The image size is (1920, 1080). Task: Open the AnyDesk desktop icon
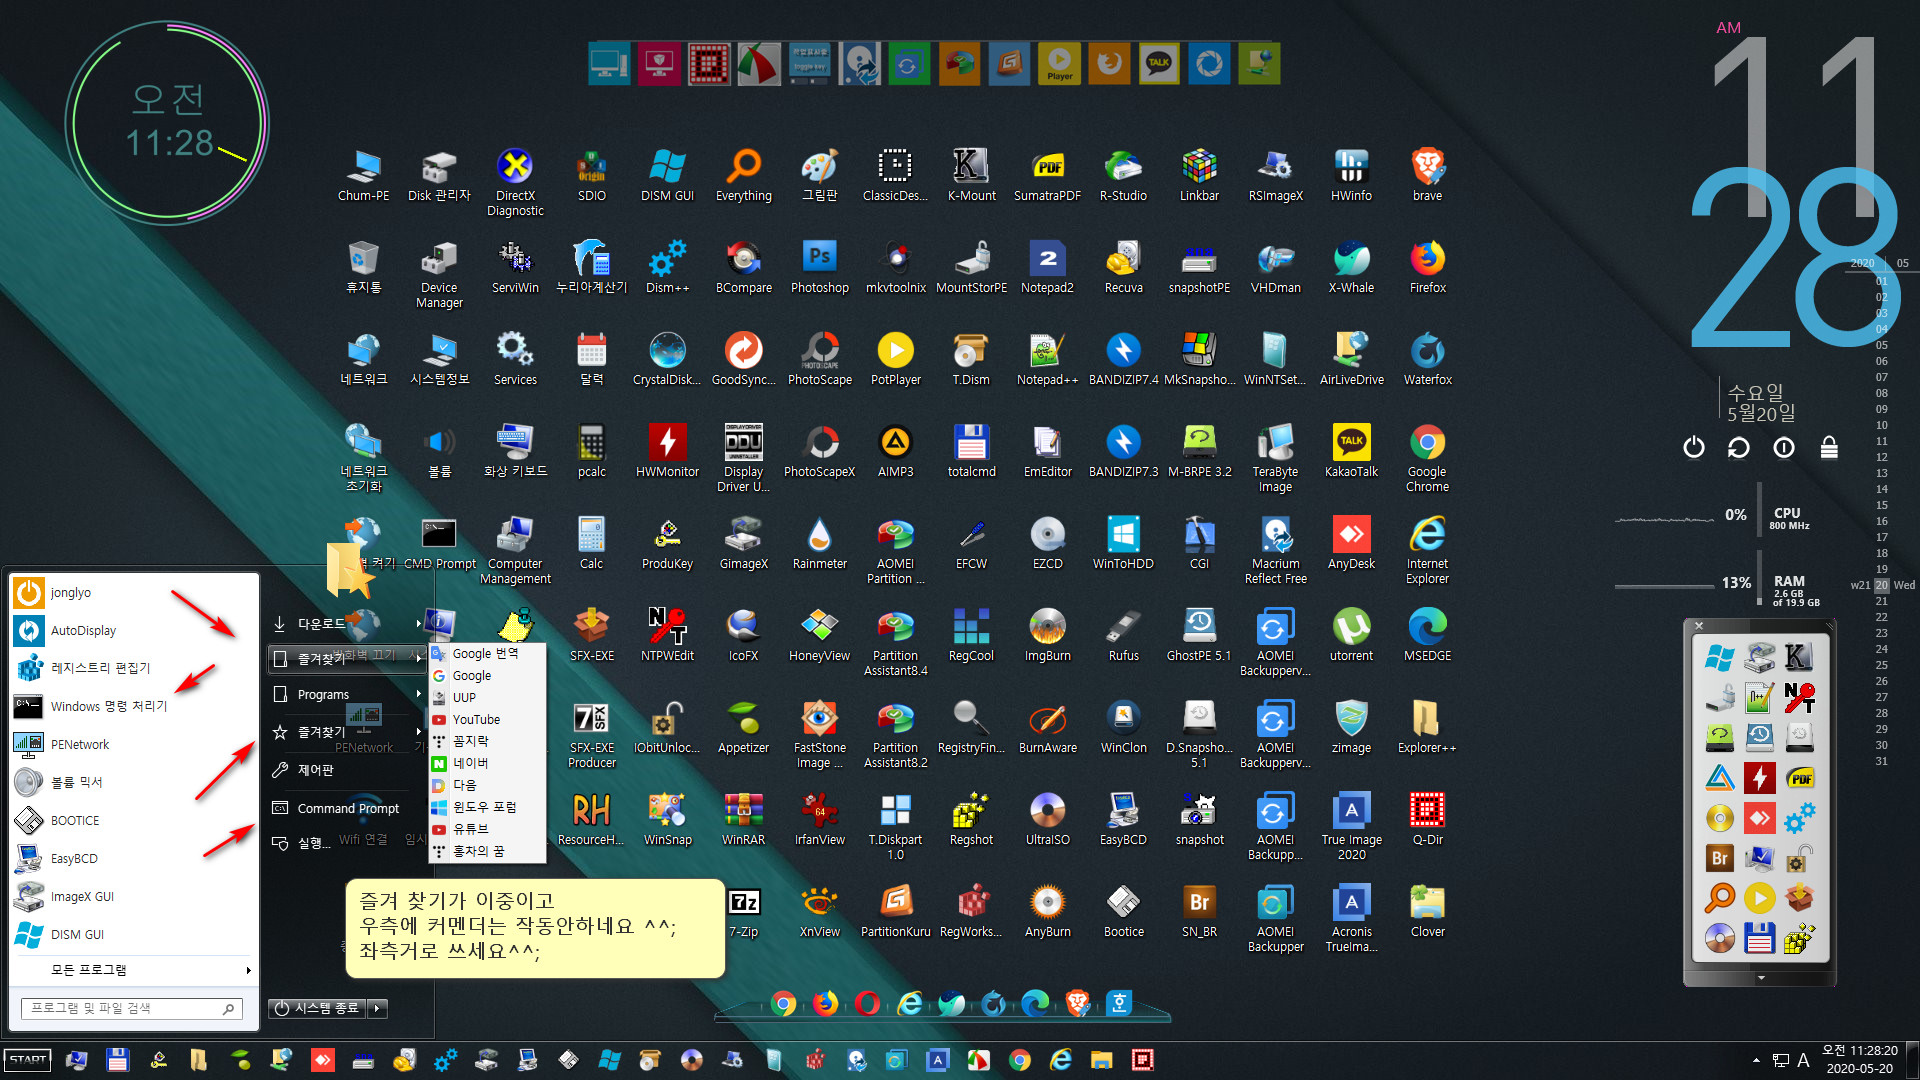pos(1351,543)
